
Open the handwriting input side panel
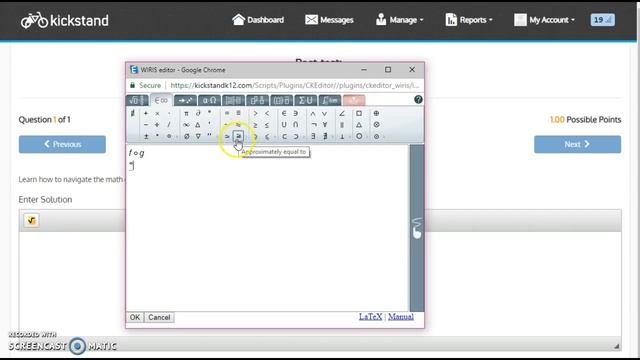[417, 228]
